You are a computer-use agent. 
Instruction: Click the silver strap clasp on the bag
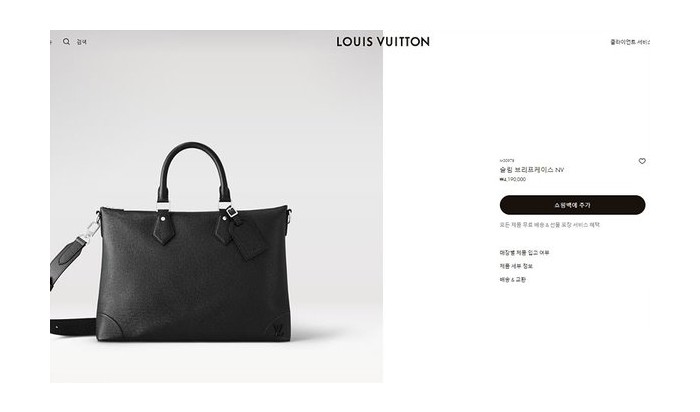93,230
